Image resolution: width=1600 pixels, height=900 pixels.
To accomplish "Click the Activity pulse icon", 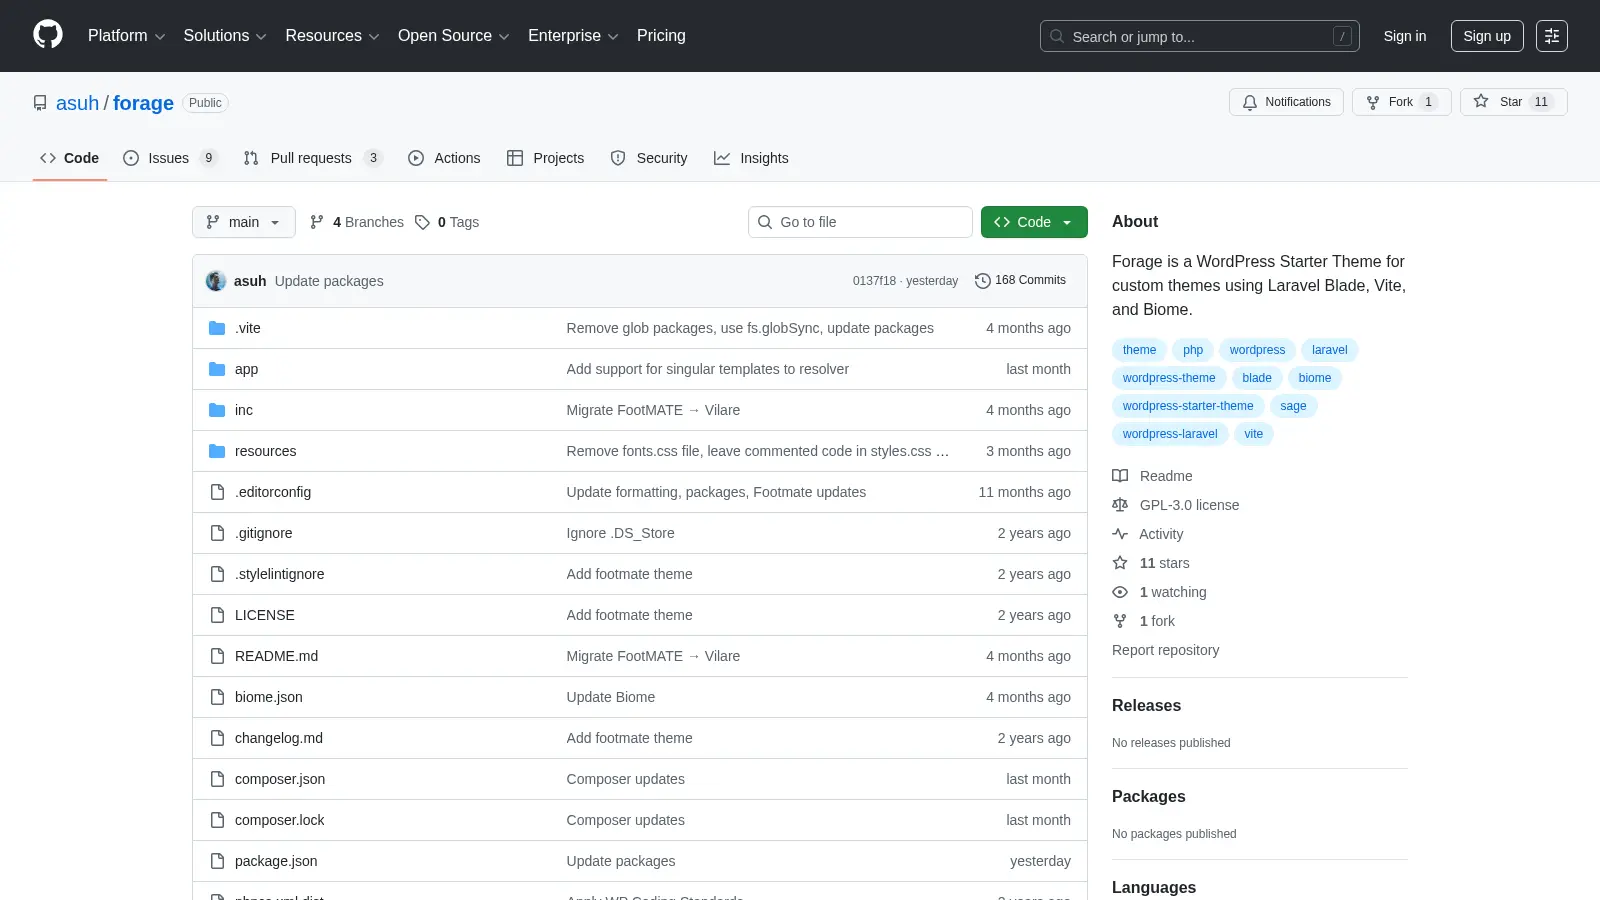I will [1120, 534].
